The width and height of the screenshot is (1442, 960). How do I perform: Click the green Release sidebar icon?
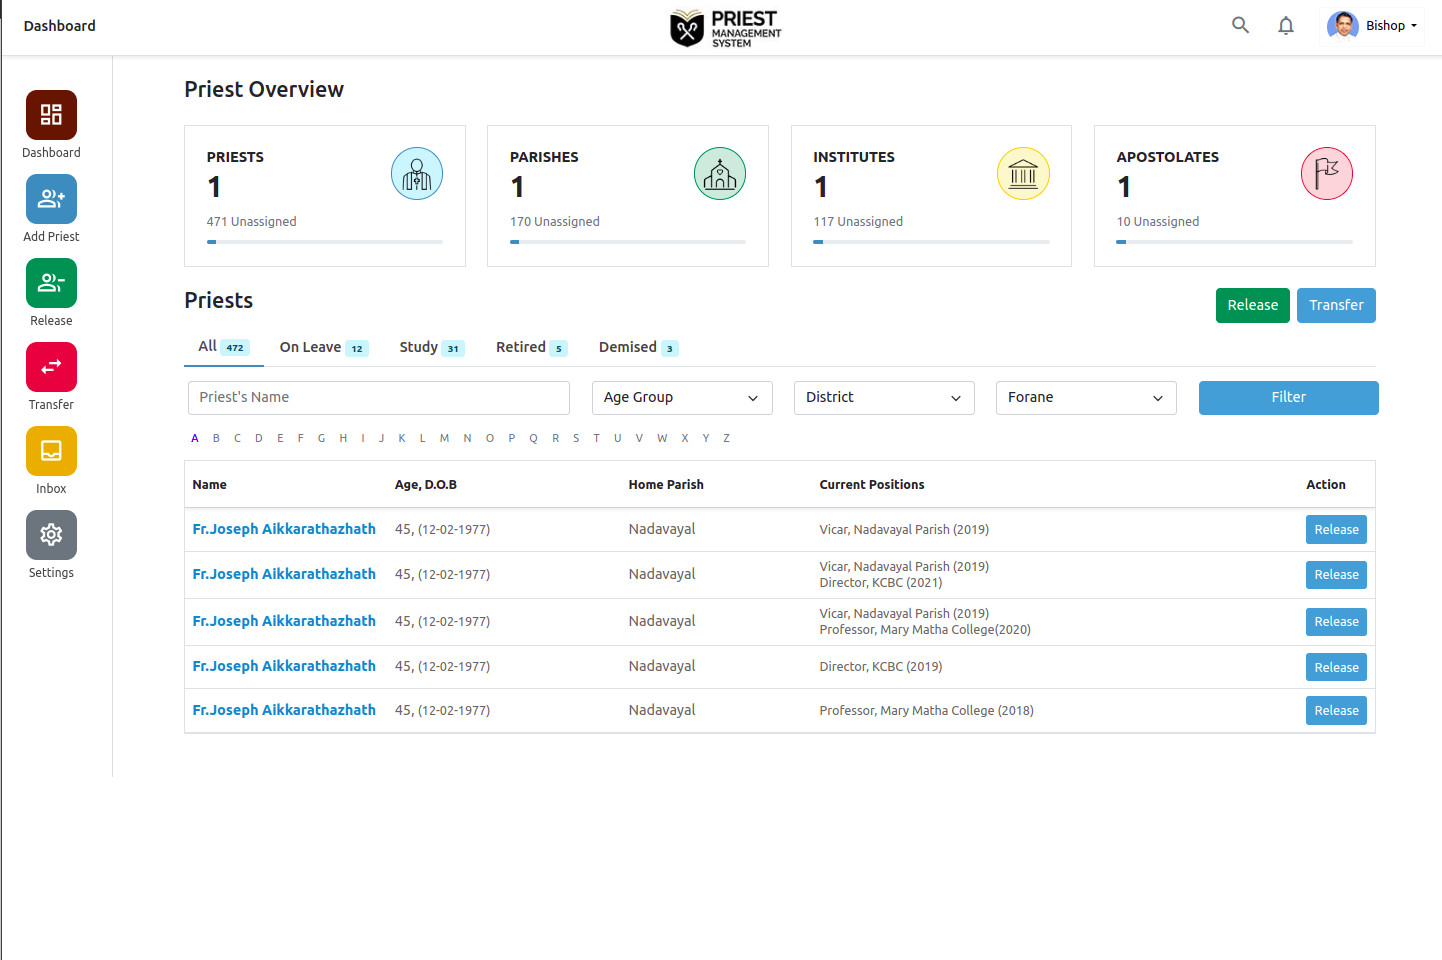click(x=51, y=283)
